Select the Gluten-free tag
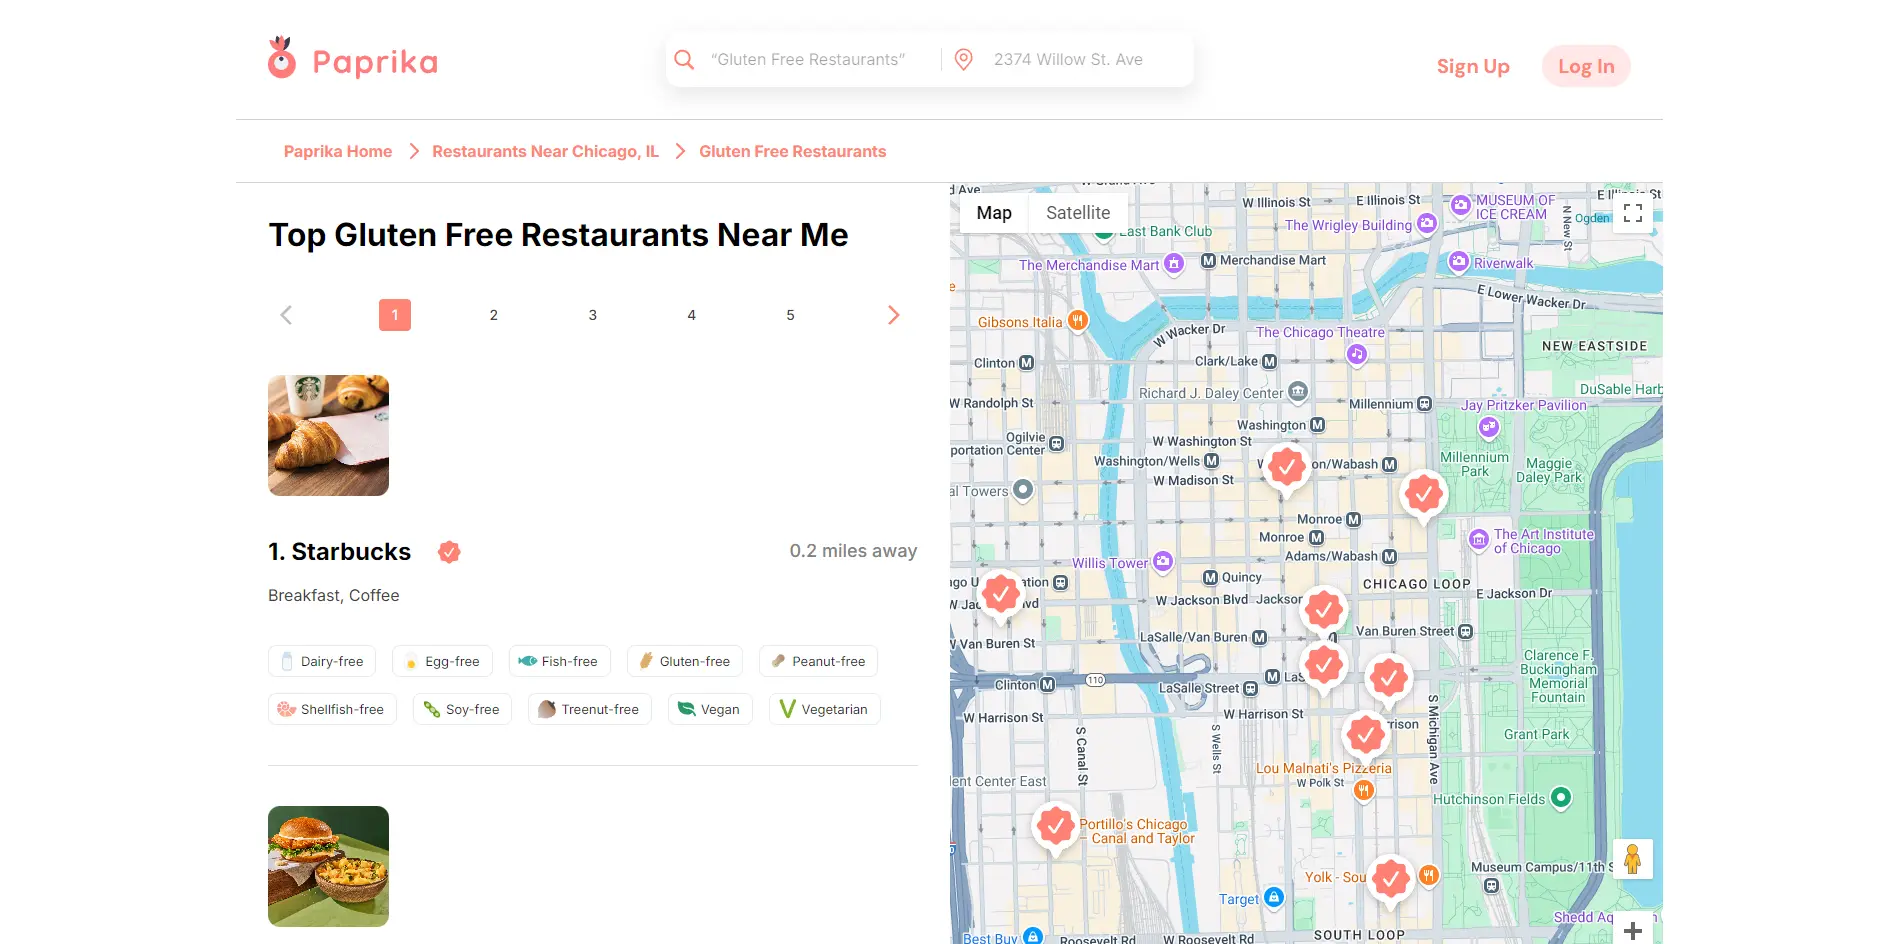This screenshot has height=944, width=1899. tap(685, 661)
